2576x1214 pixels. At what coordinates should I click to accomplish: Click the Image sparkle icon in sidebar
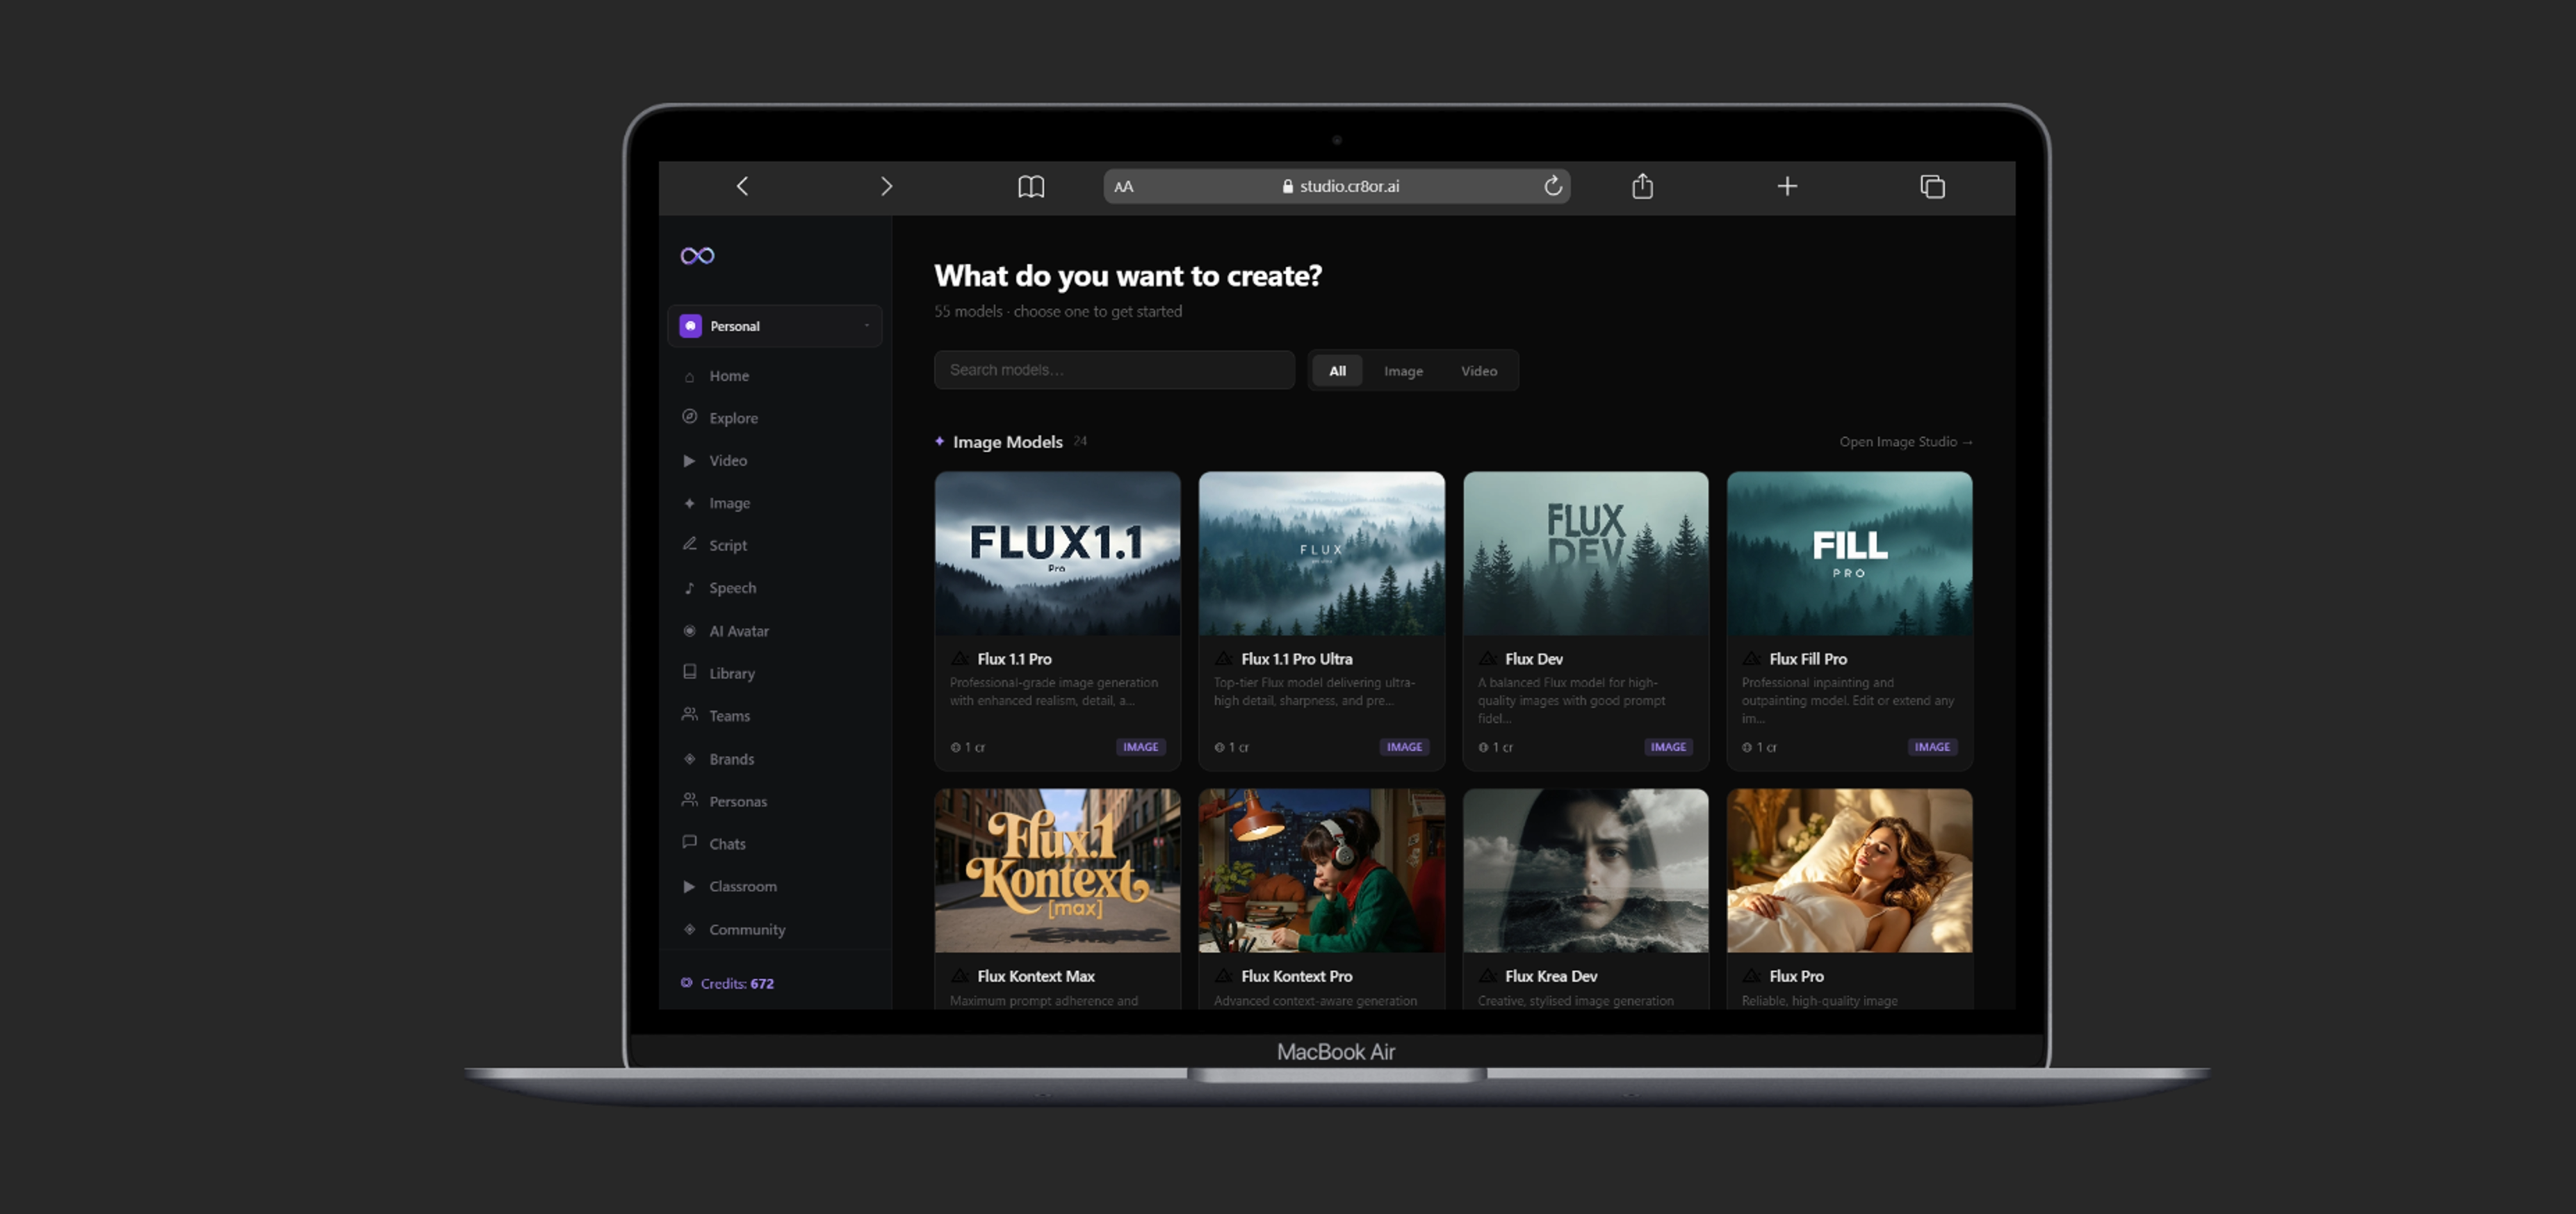click(689, 503)
